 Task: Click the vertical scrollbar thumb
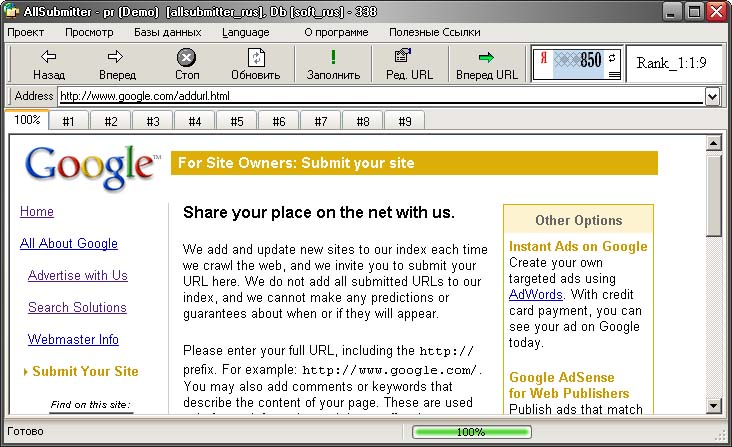(x=713, y=196)
